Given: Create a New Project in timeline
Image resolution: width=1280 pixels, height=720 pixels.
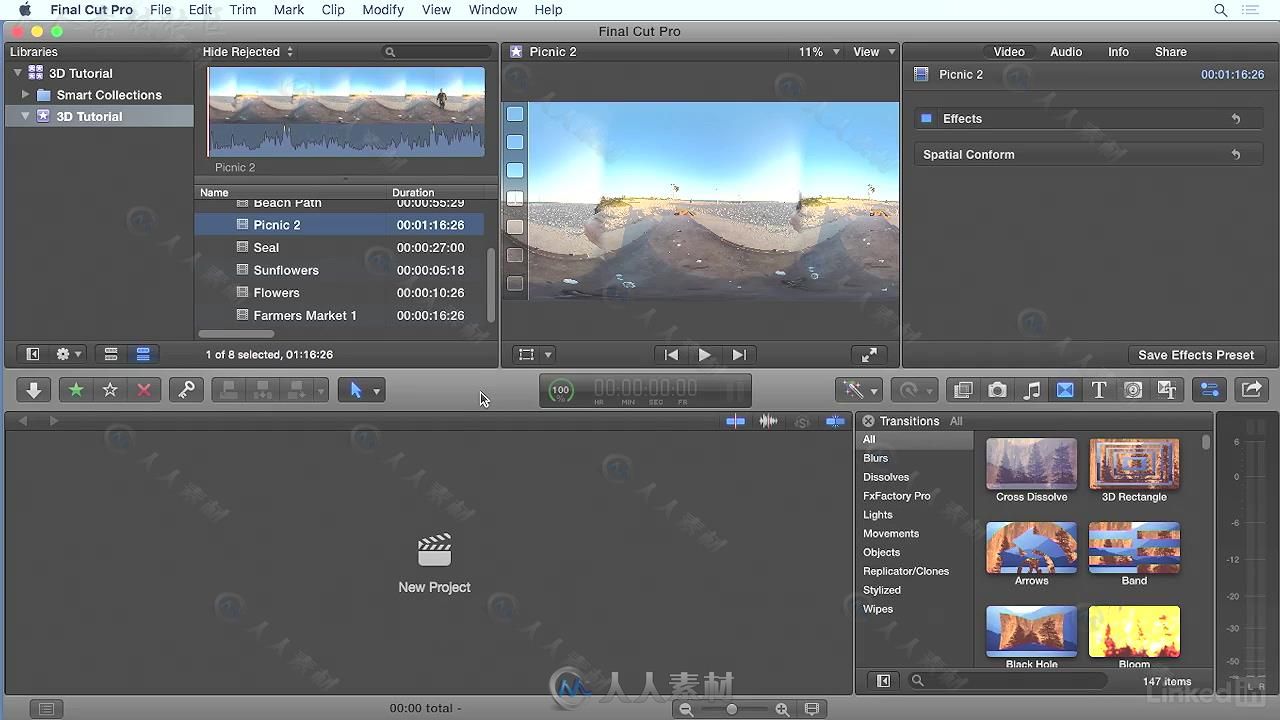Looking at the screenshot, I should coord(434,564).
